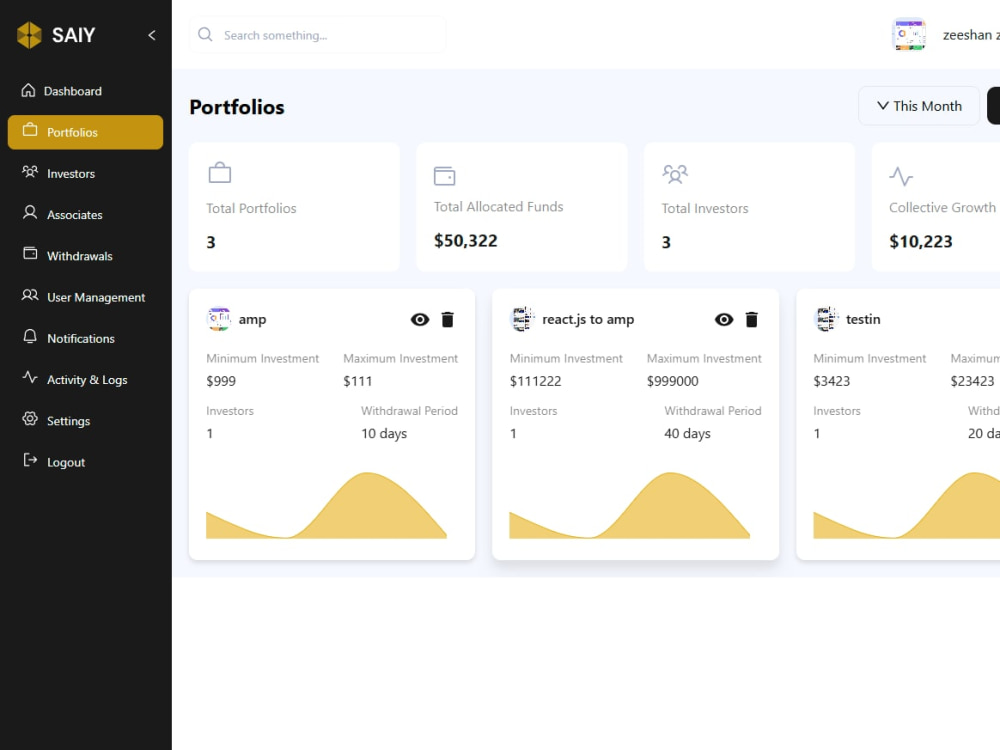Click the '40 days' withdrawal period
Viewport: 1000px width, 750px height.
click(x=688, y=434)
